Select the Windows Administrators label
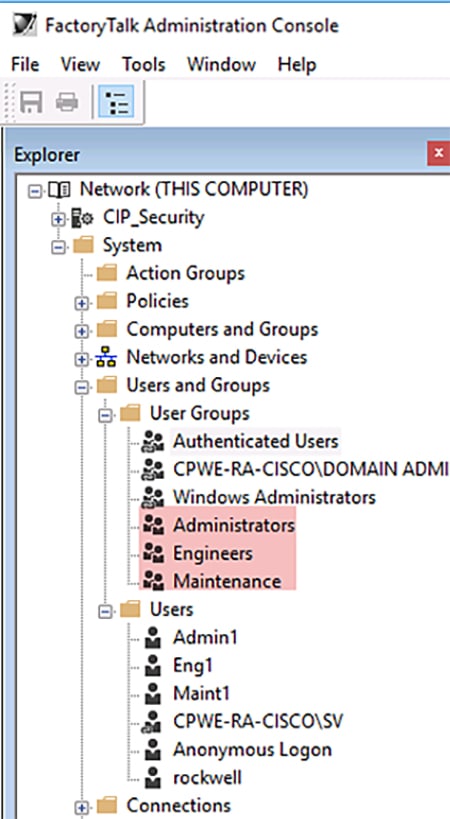This screenshot has width=450, height=819. (x=274, y=497)
